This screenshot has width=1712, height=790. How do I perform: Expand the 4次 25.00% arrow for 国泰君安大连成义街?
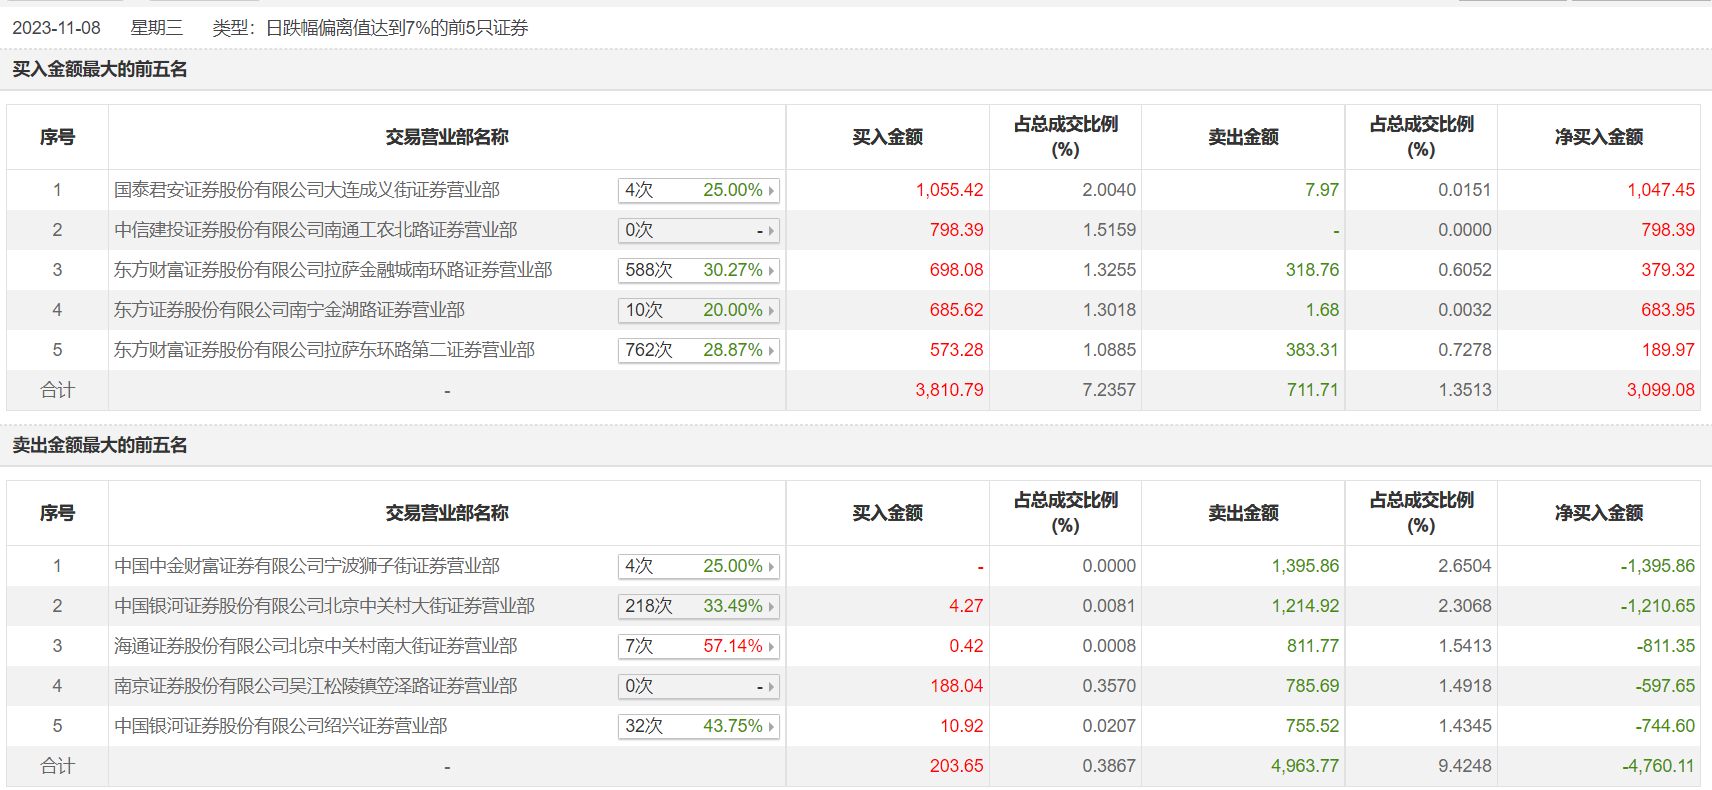click(x=698, y=190)
